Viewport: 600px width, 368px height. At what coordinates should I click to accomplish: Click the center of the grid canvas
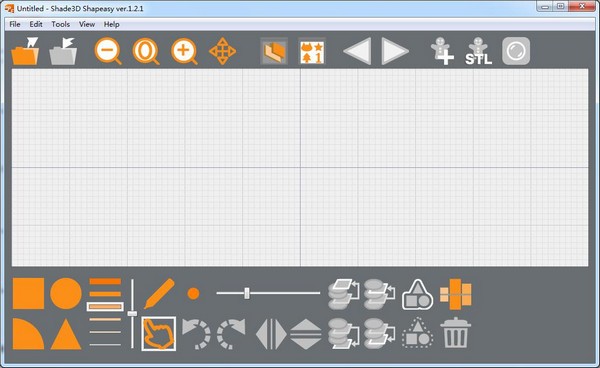300,168
